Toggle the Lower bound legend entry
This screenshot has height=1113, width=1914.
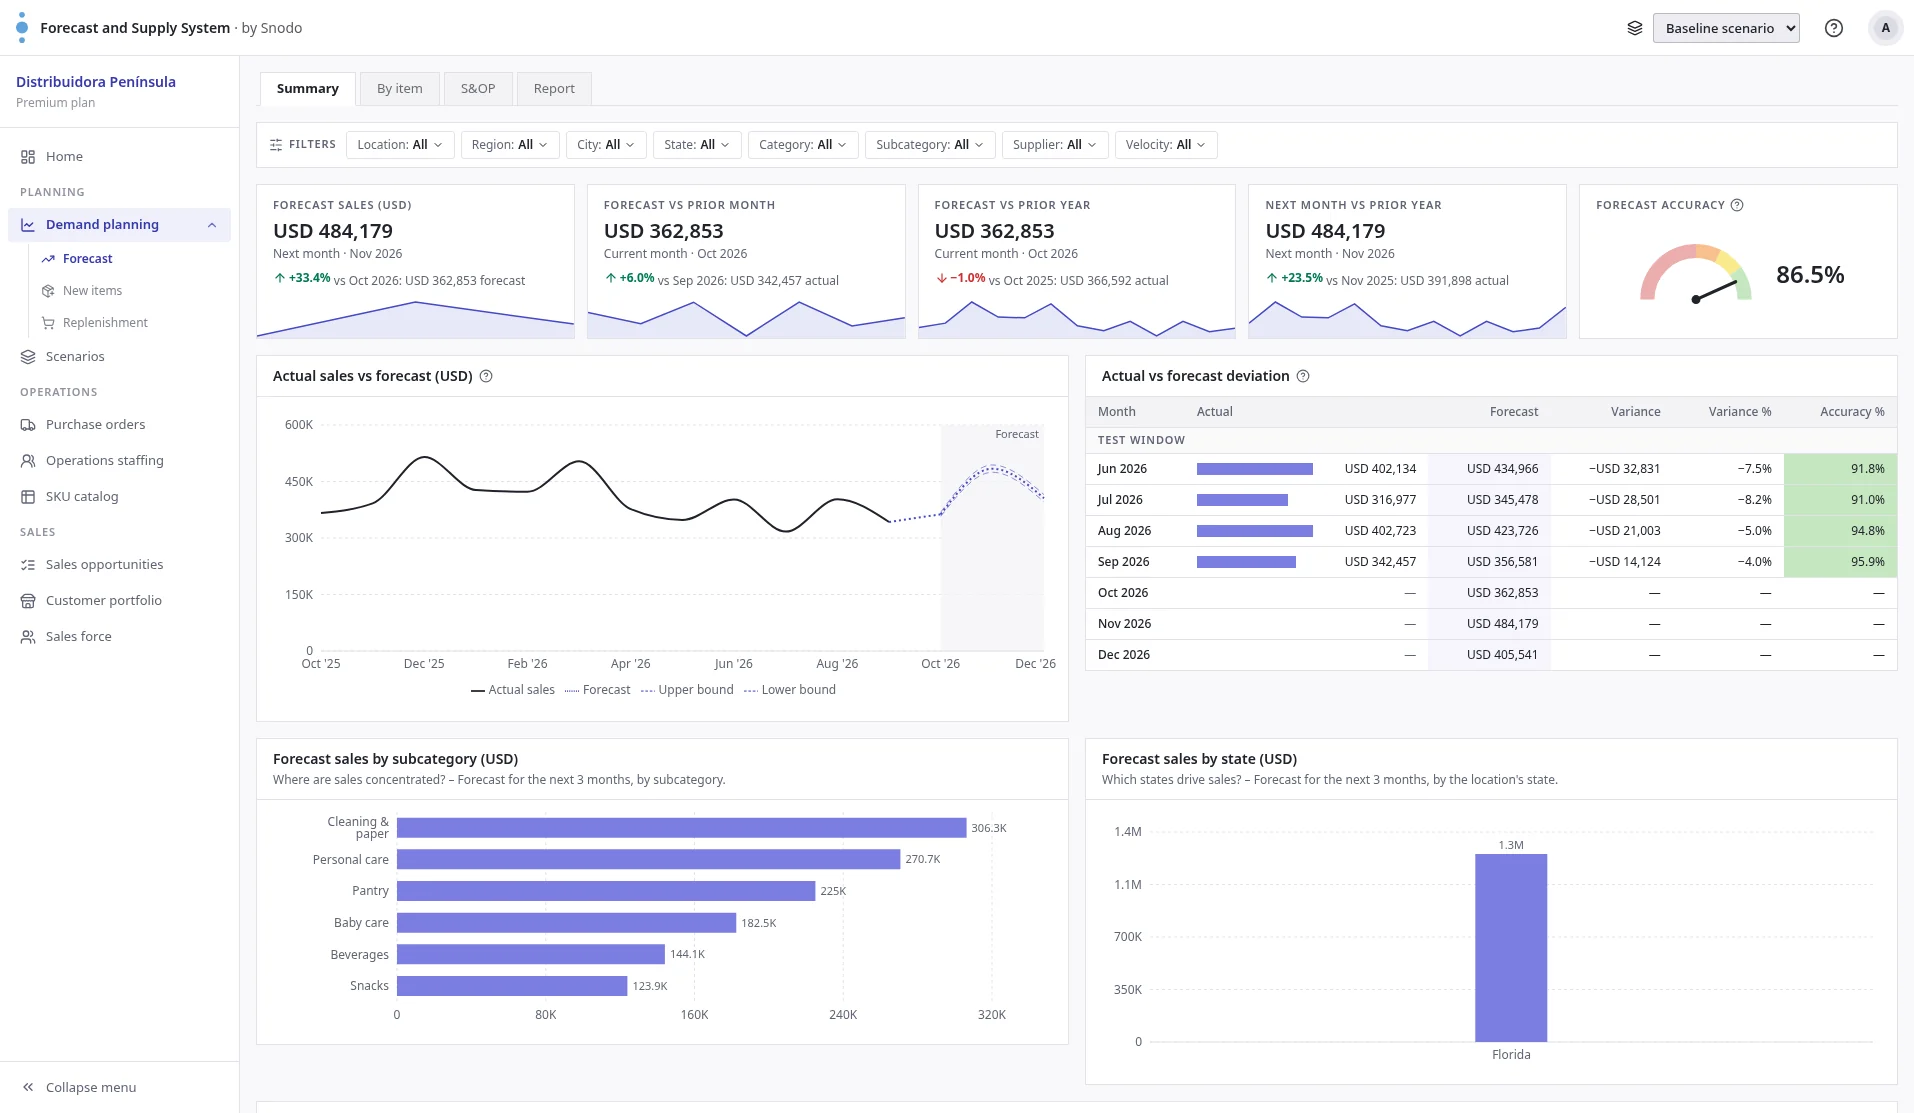790,690
